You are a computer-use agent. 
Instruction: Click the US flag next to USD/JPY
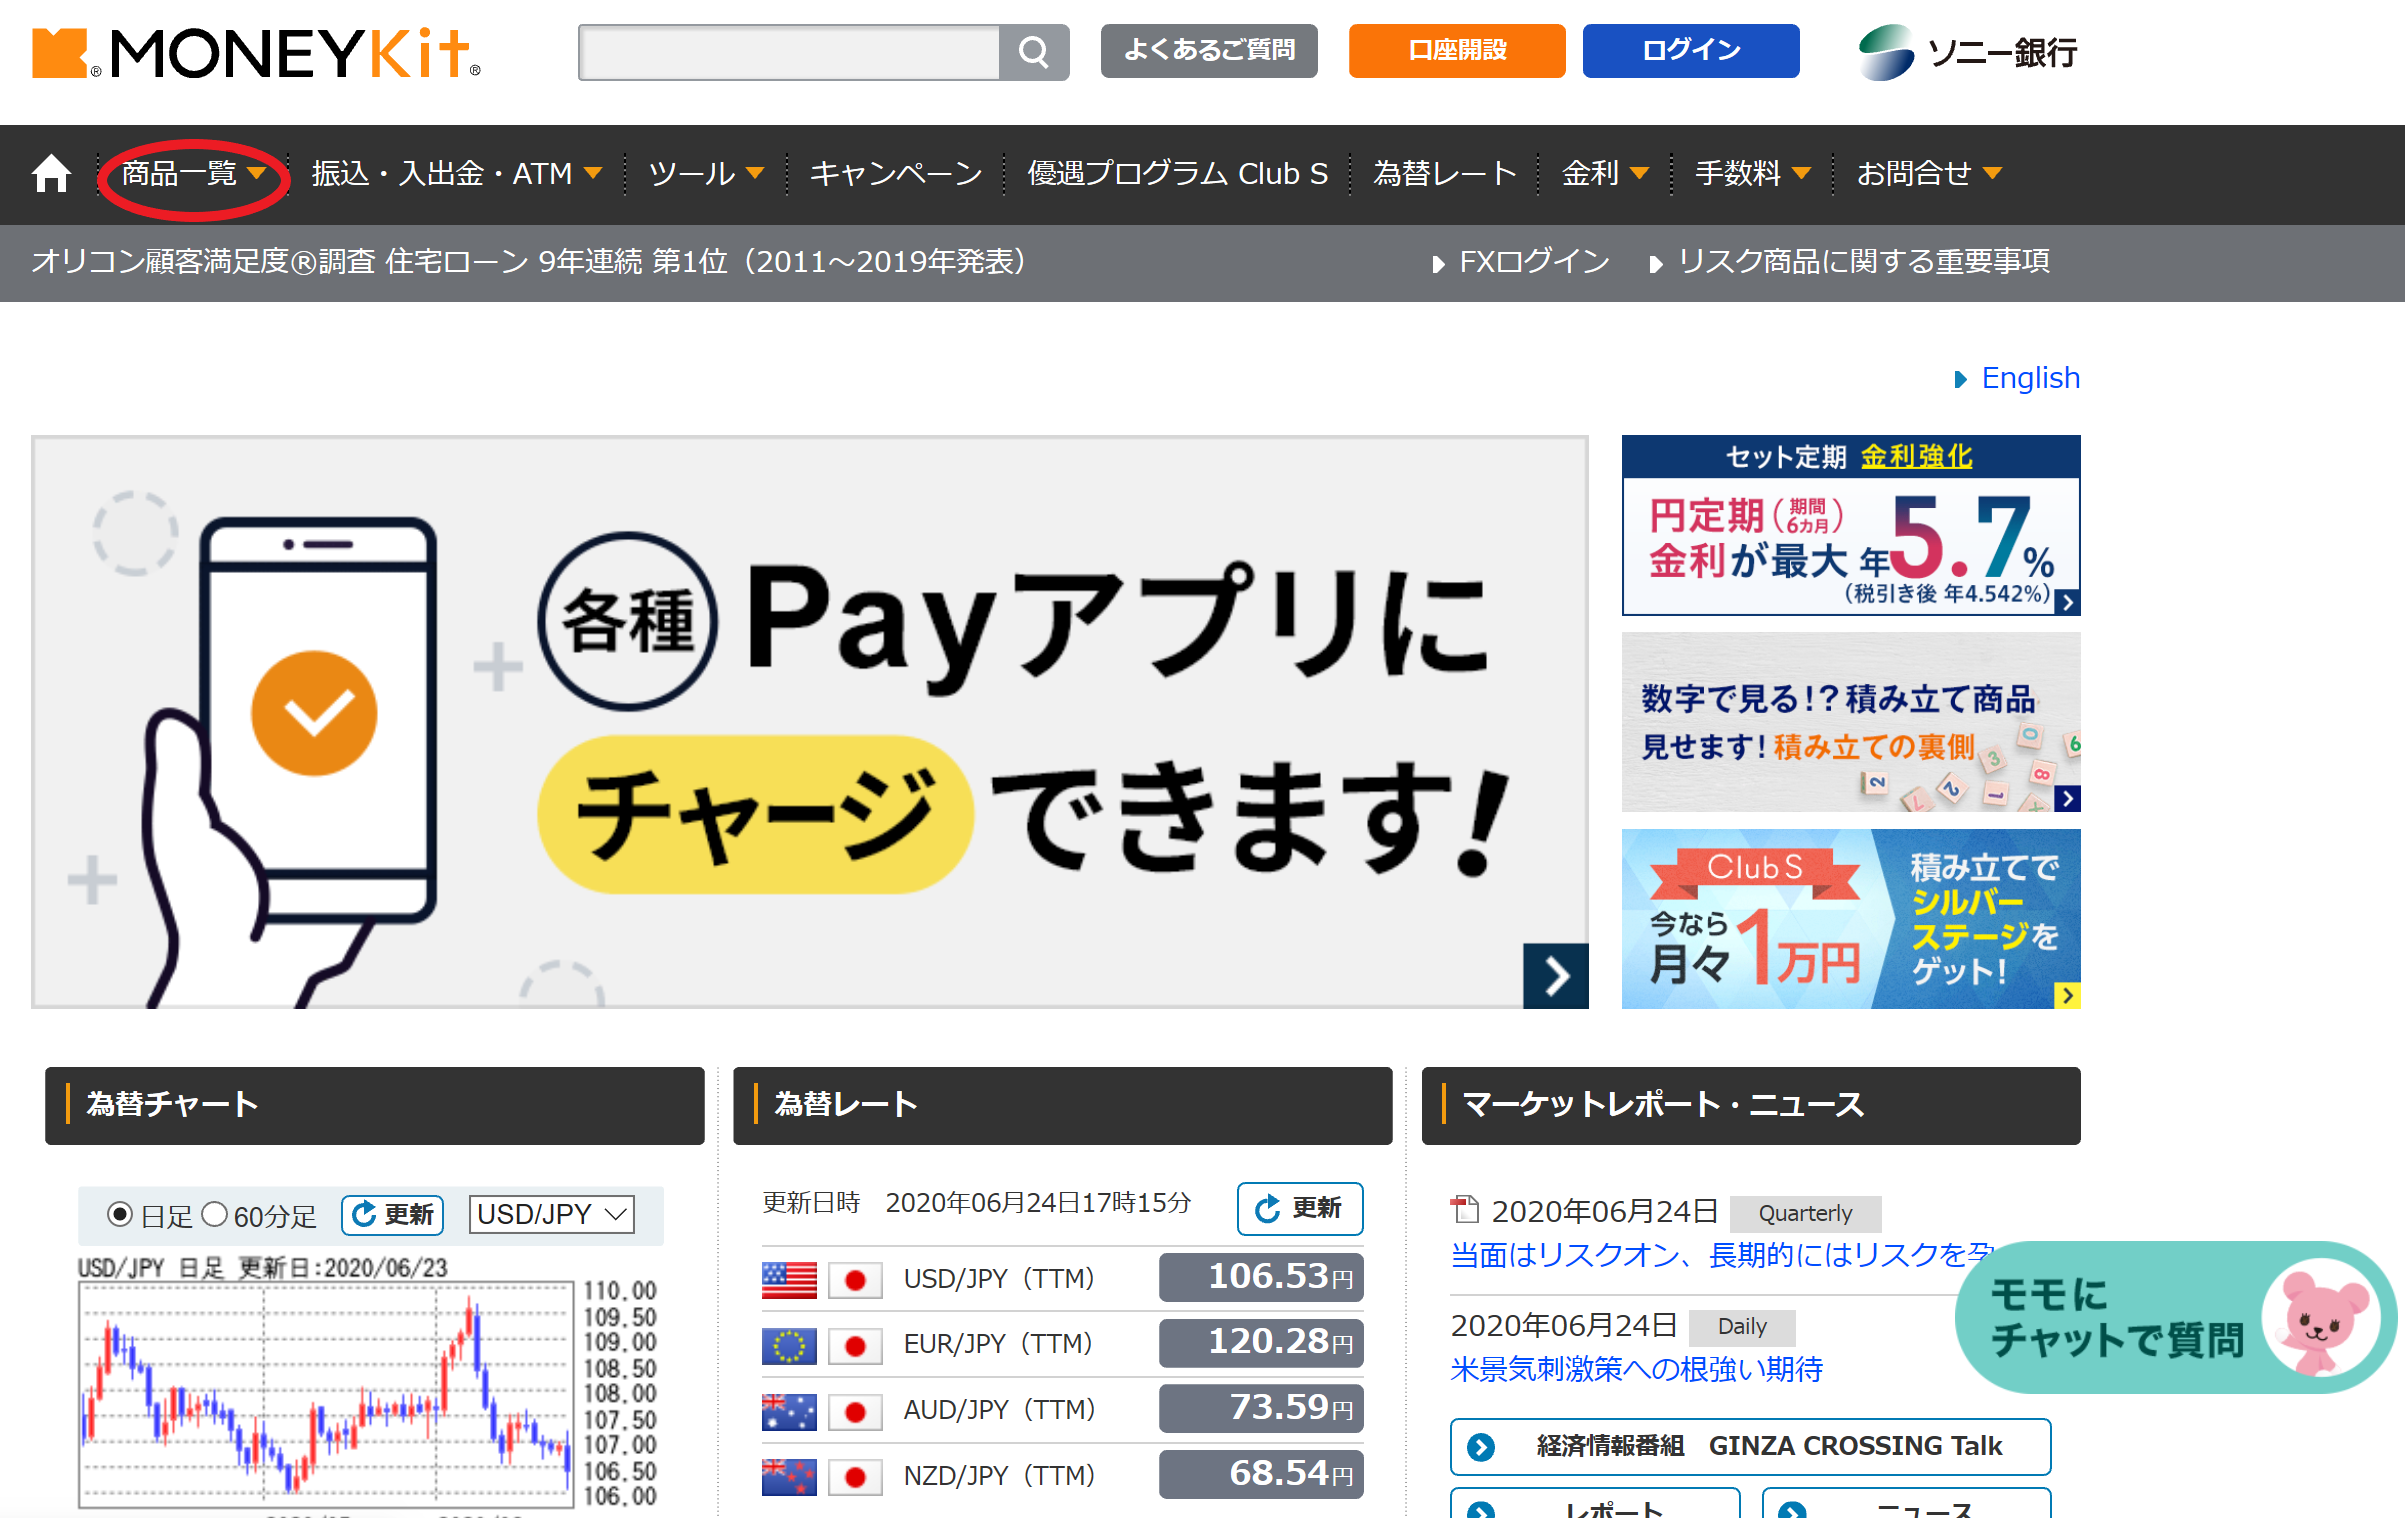coord(789,1277)
